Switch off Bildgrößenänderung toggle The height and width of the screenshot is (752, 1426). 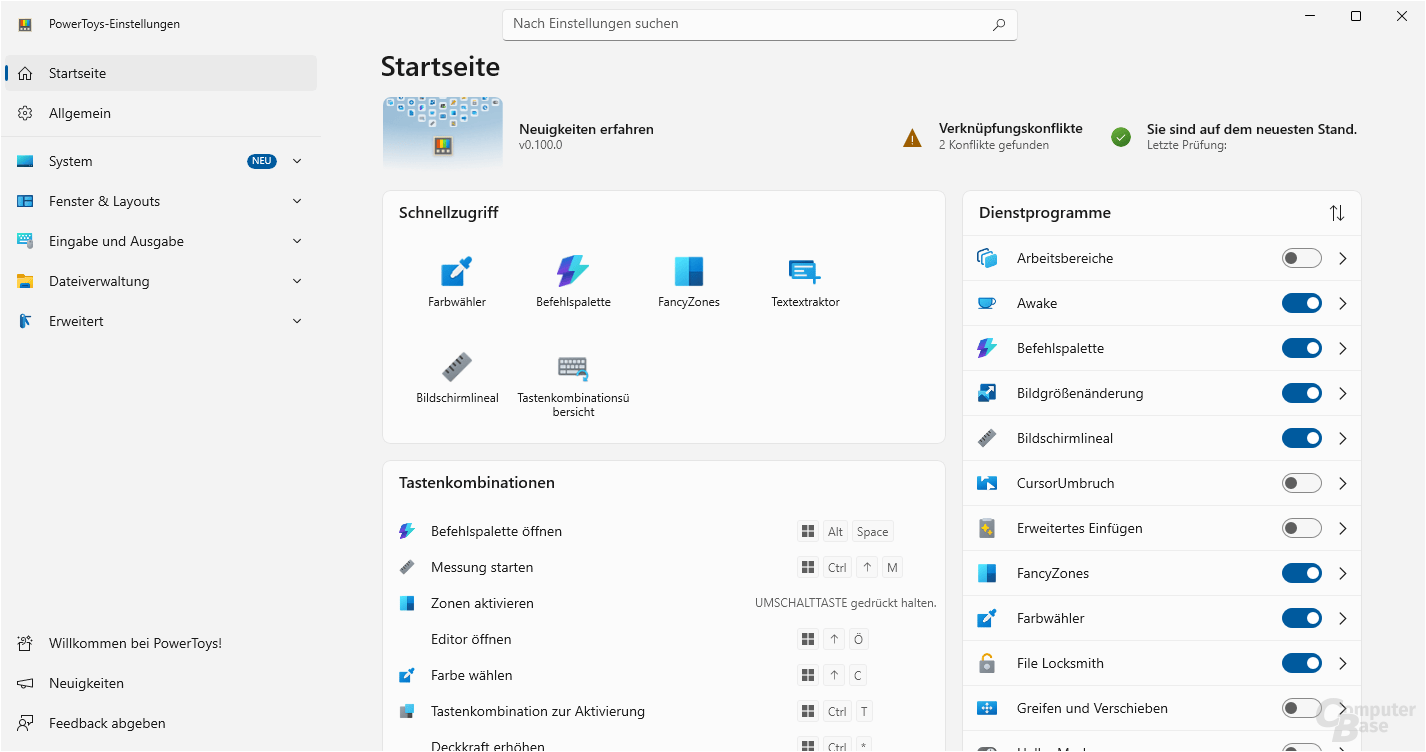click(x=1302, y=393)
